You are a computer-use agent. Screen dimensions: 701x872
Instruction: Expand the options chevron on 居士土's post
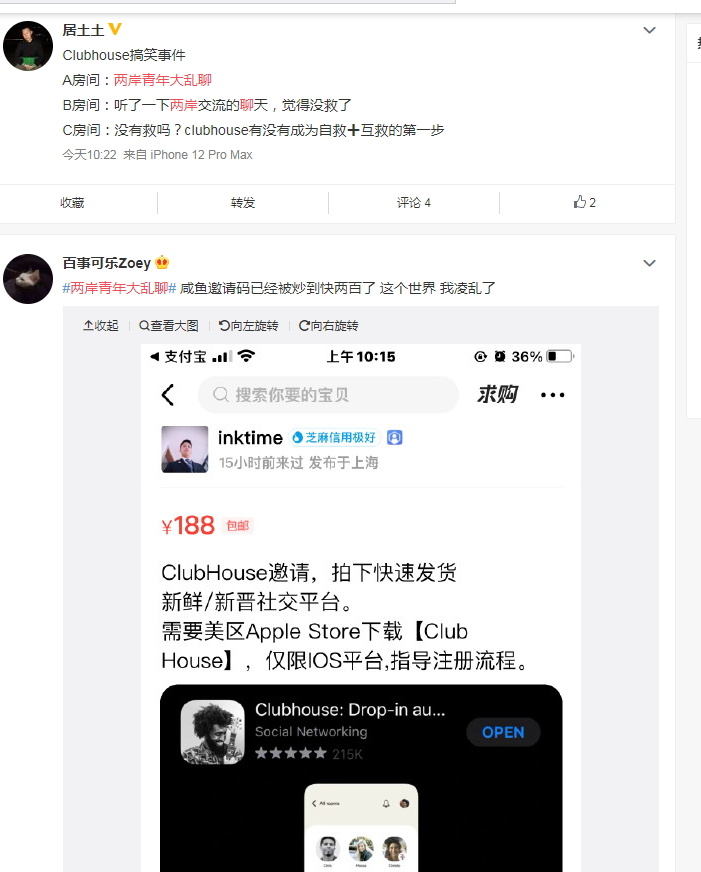649,30
